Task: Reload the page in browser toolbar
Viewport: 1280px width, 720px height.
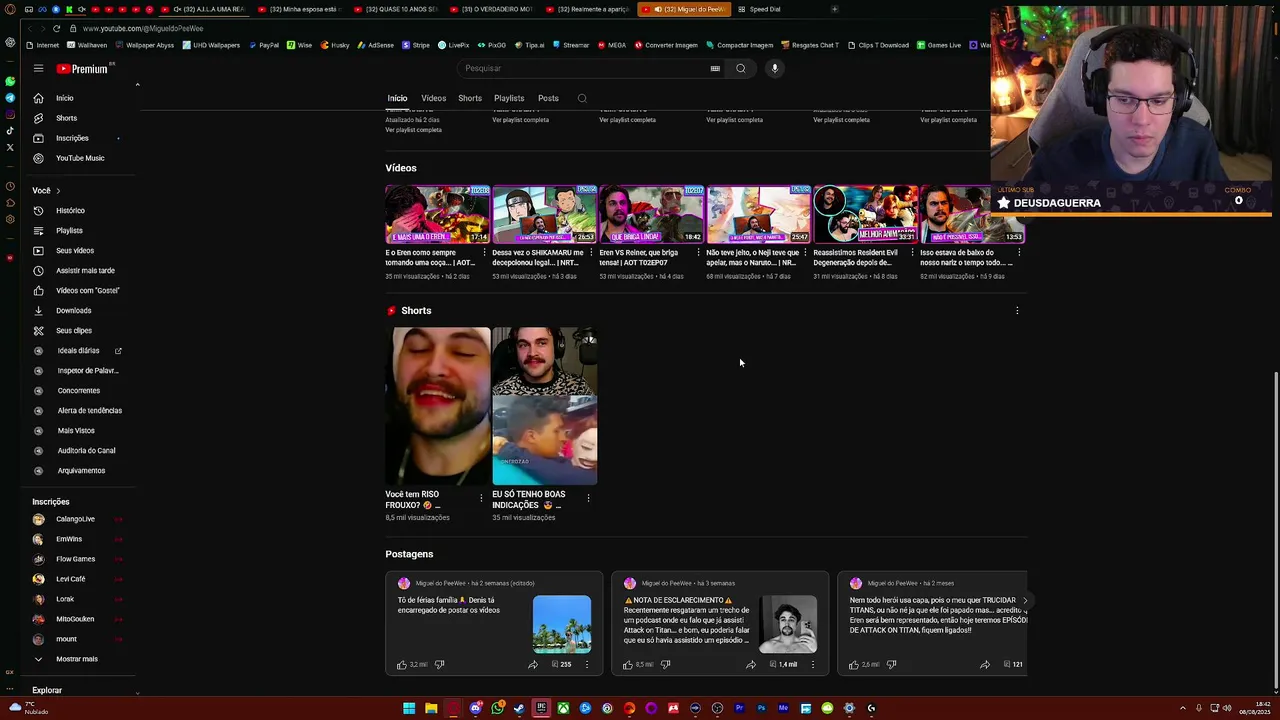Action: pyautogui.click(x=57, y=28)
